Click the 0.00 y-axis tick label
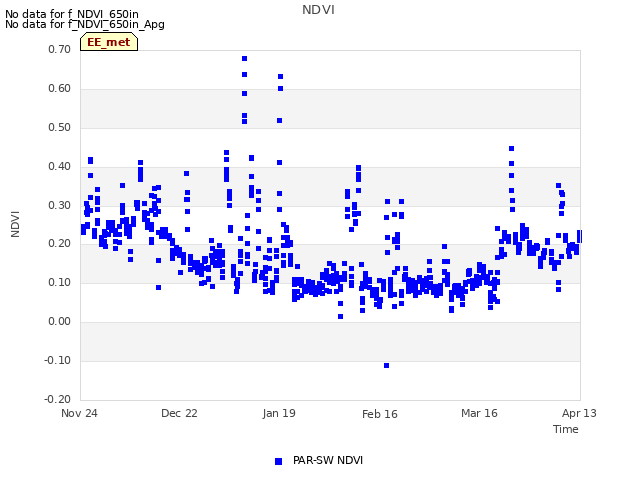Screen dimensions: 640x480 60,322
